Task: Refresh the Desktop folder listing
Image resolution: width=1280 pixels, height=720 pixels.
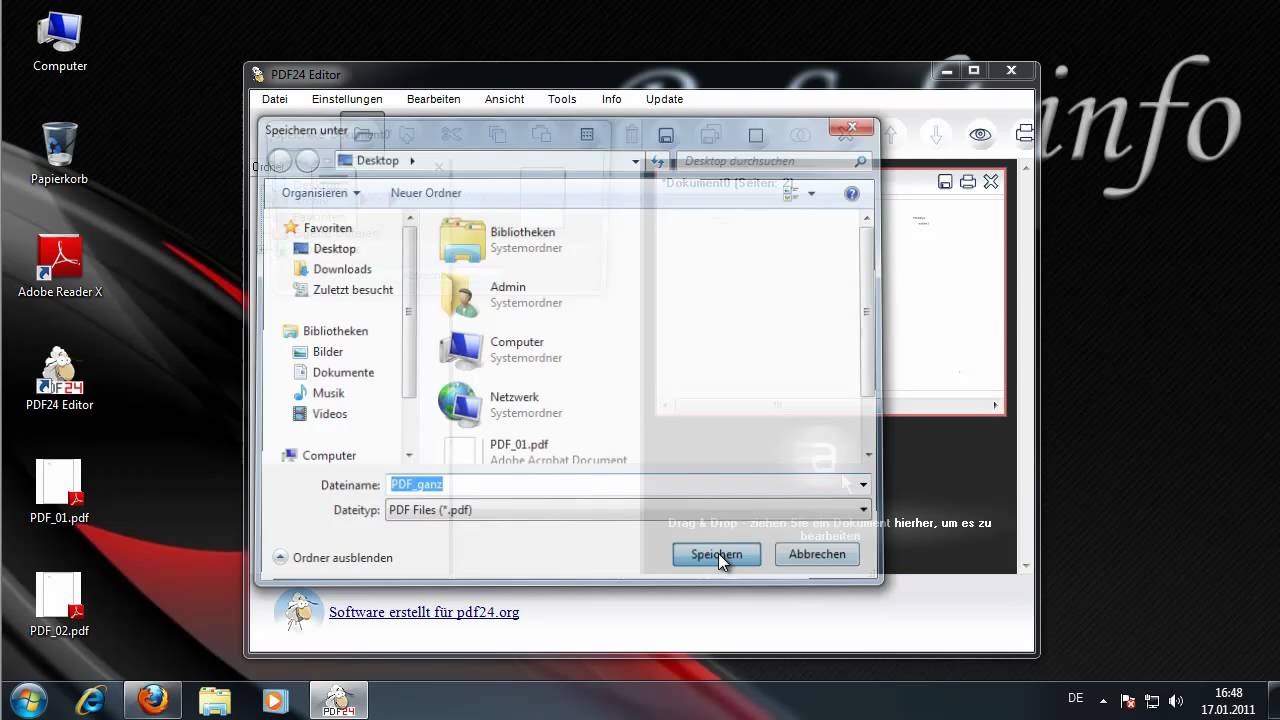Action: (x=657, y=161)
